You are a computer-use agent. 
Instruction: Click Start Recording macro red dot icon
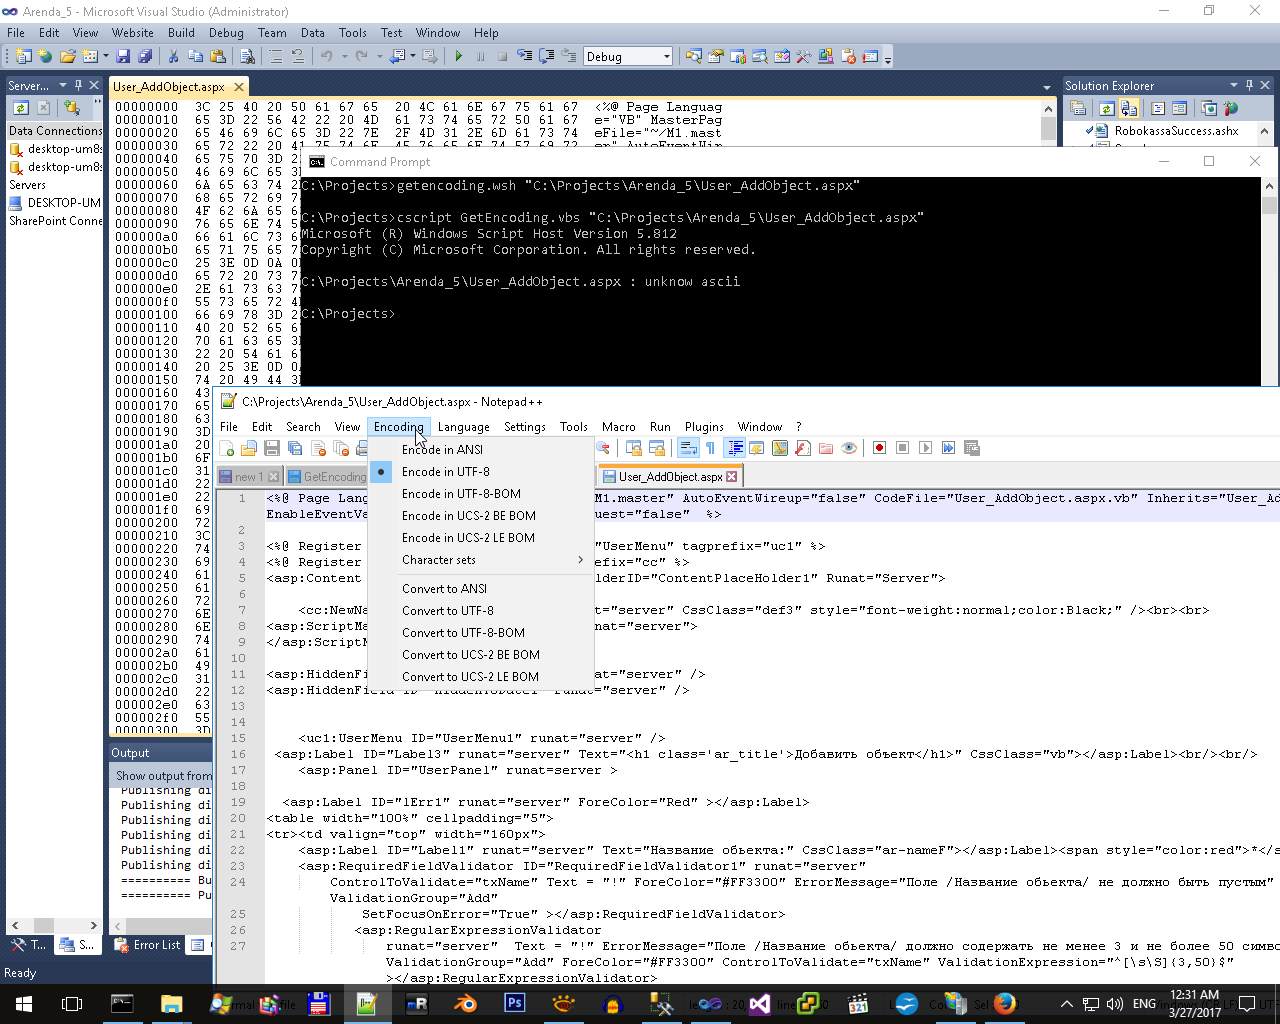tap(879, 448)
